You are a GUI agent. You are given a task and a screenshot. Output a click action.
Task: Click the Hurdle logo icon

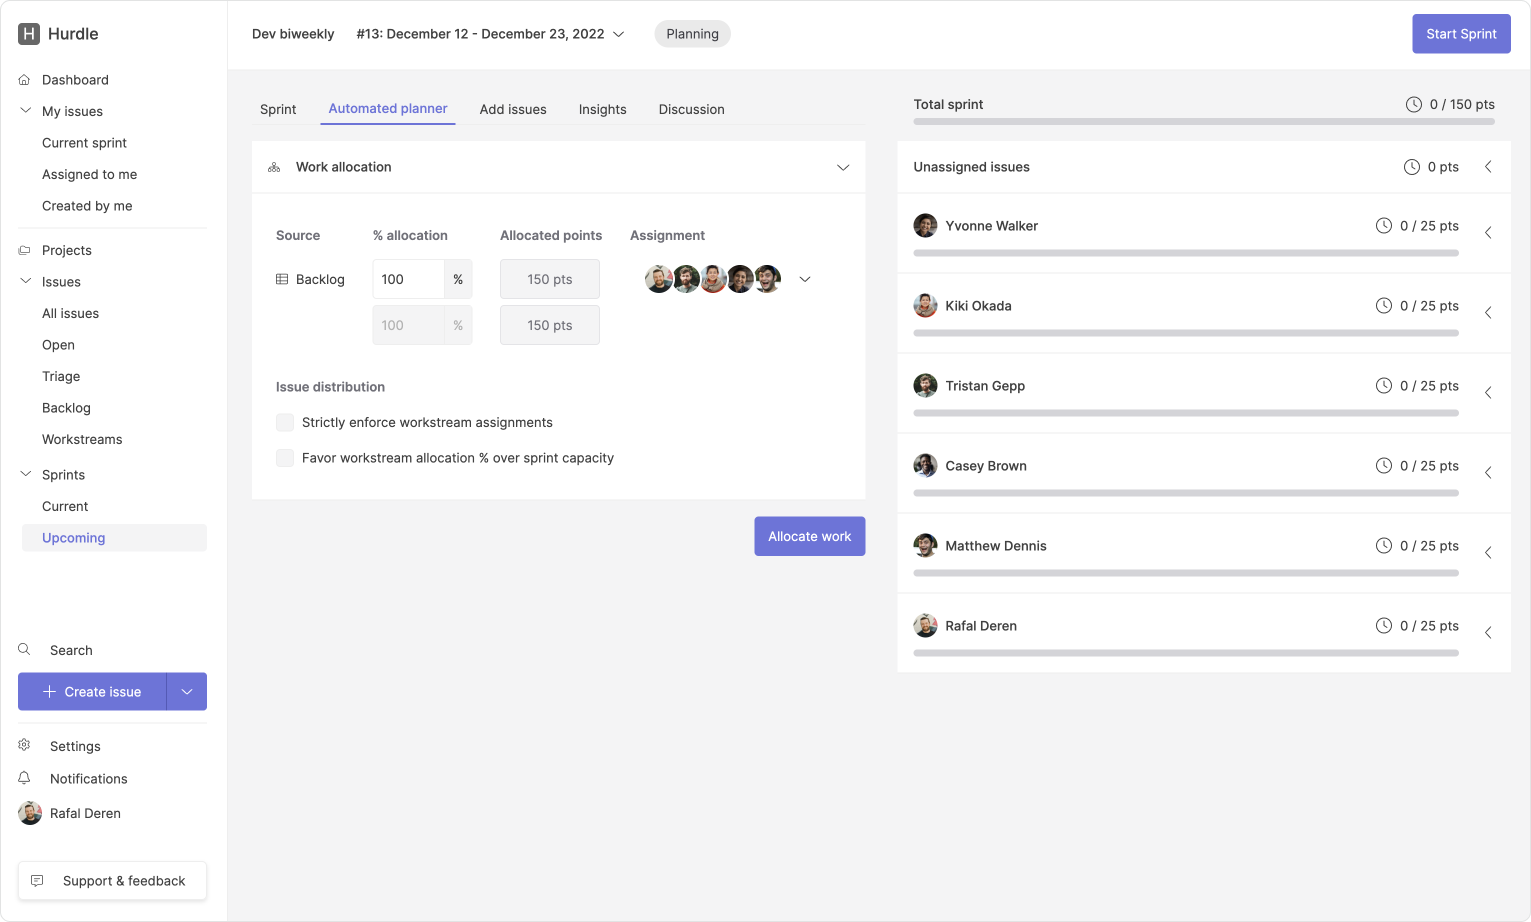29,34
